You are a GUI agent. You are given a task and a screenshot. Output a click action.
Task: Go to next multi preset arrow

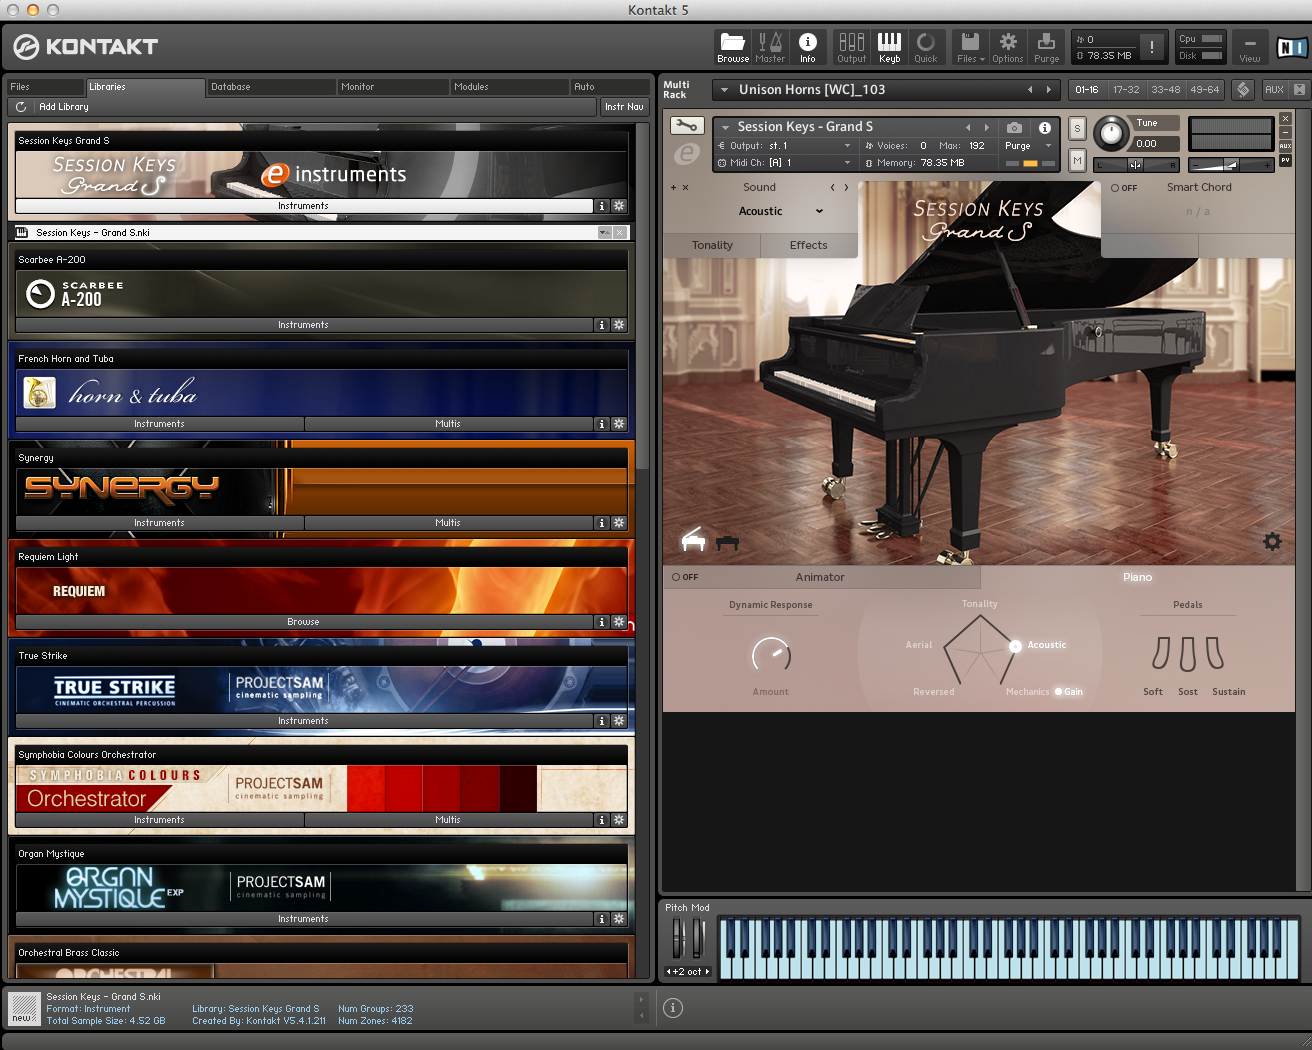1048,90
